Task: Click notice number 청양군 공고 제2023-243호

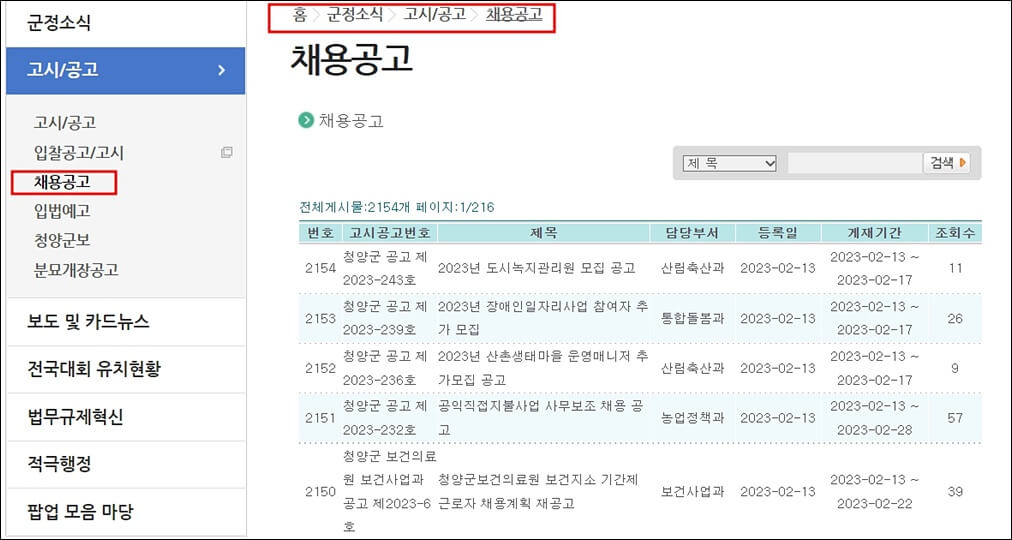Action: [x=385, y=268]
